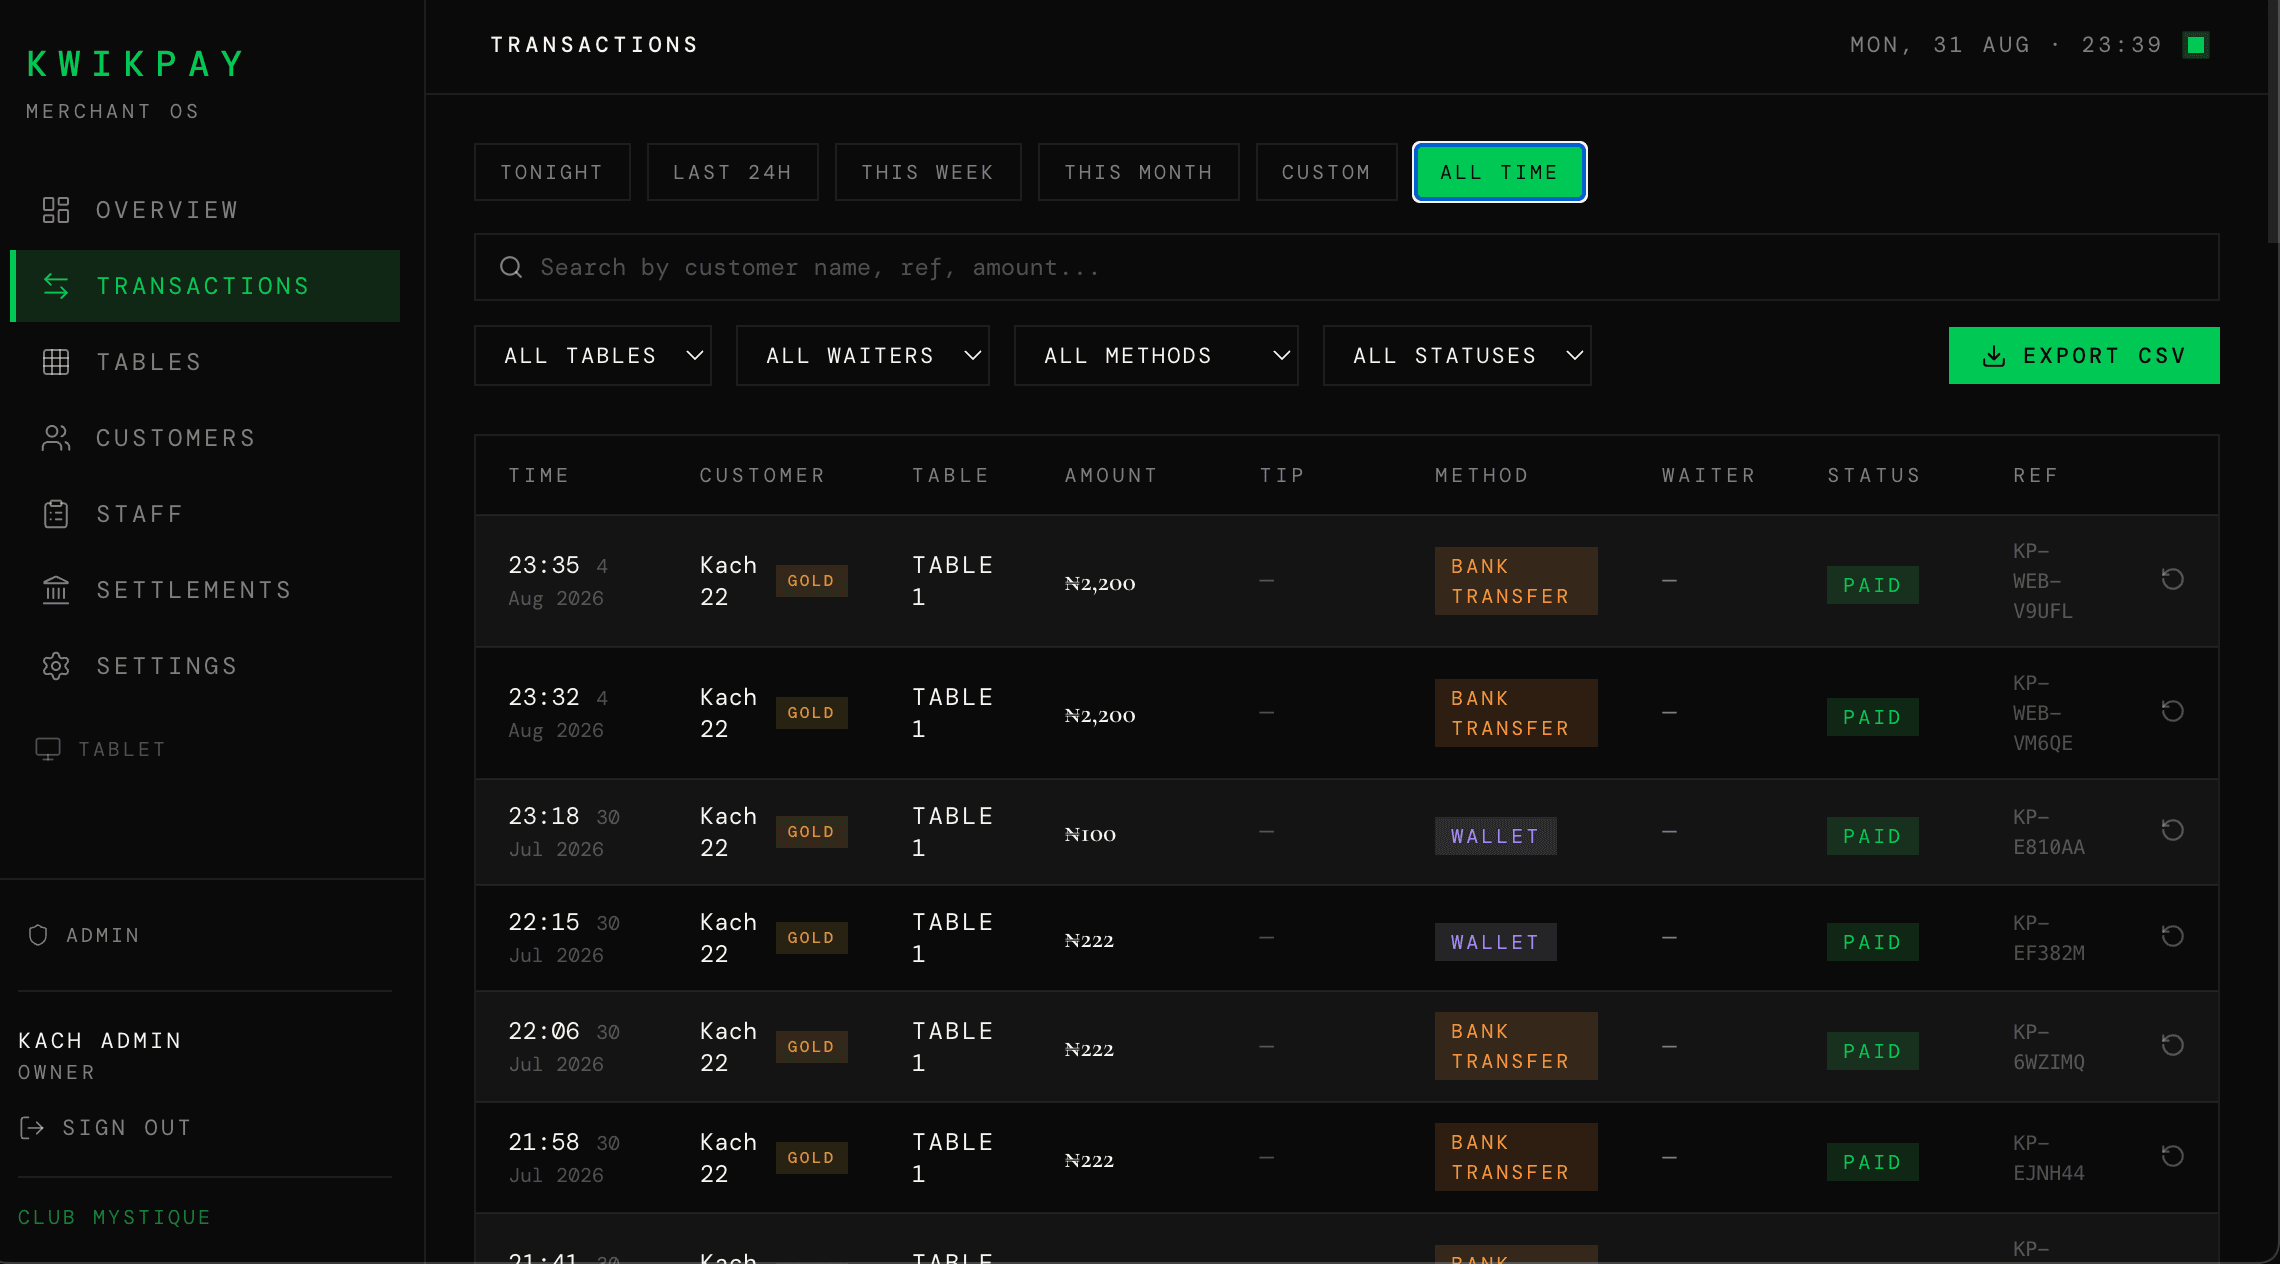Click the 23:32 timestamp cell
Viewport: 2280px width, 1264px height.
tap(558, 713)
